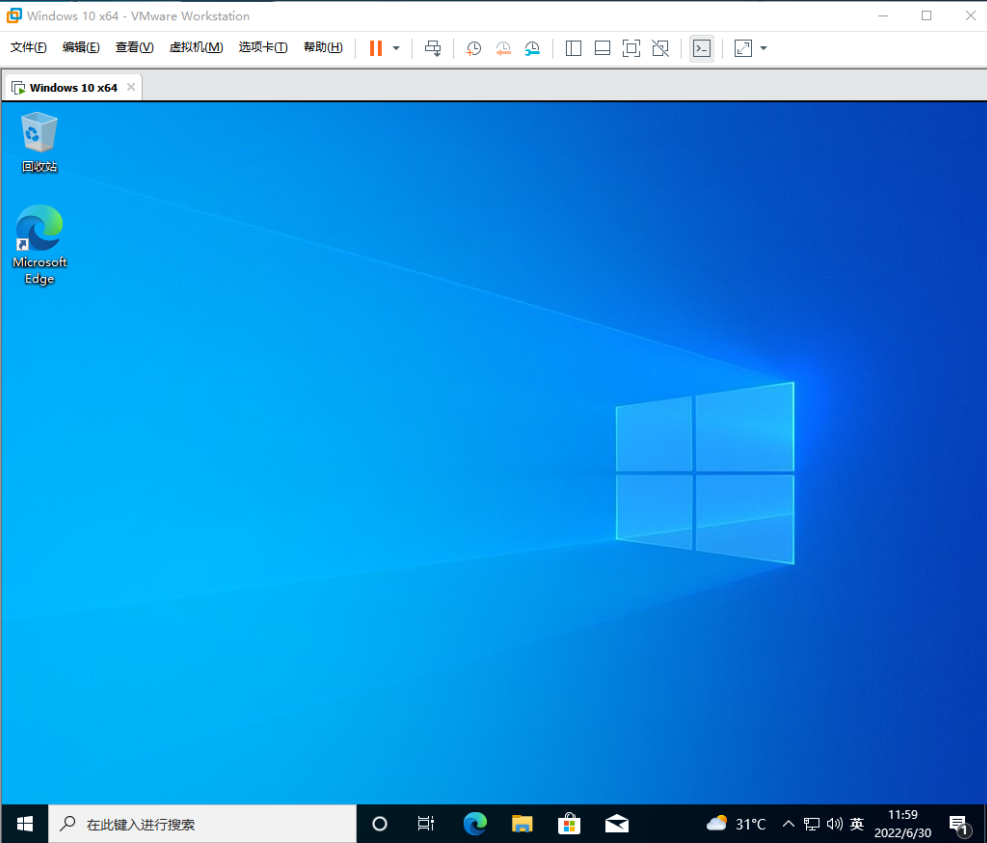The height and width of the screenshot is (843, 987).
Task: Switch to Unity mode
Action: 660,48
